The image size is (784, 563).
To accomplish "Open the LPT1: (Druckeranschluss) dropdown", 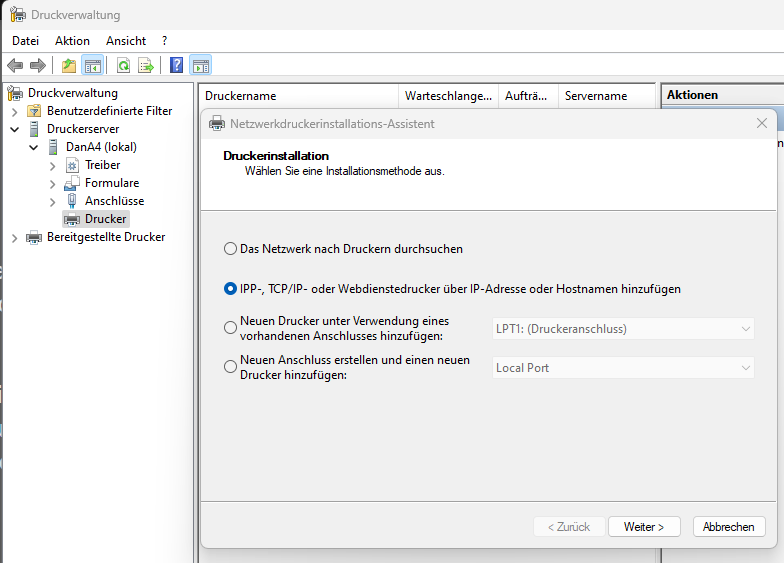I will (623, 329).
